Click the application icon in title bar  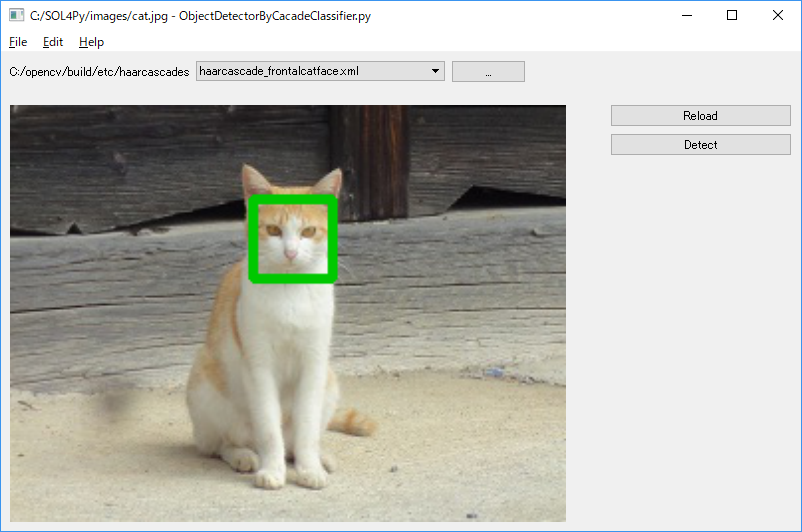16,15
